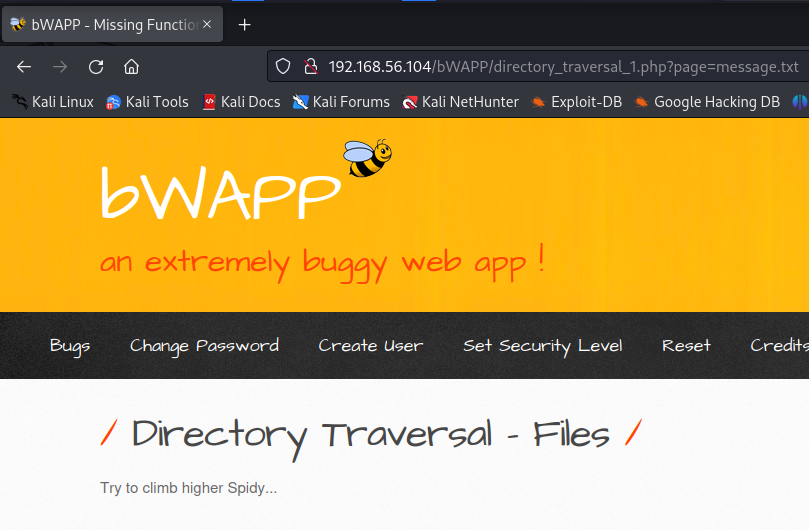Viewport: 809px width, 530px height.
Task: Open a new tab with plus button
Action: [x=245, y=24]
